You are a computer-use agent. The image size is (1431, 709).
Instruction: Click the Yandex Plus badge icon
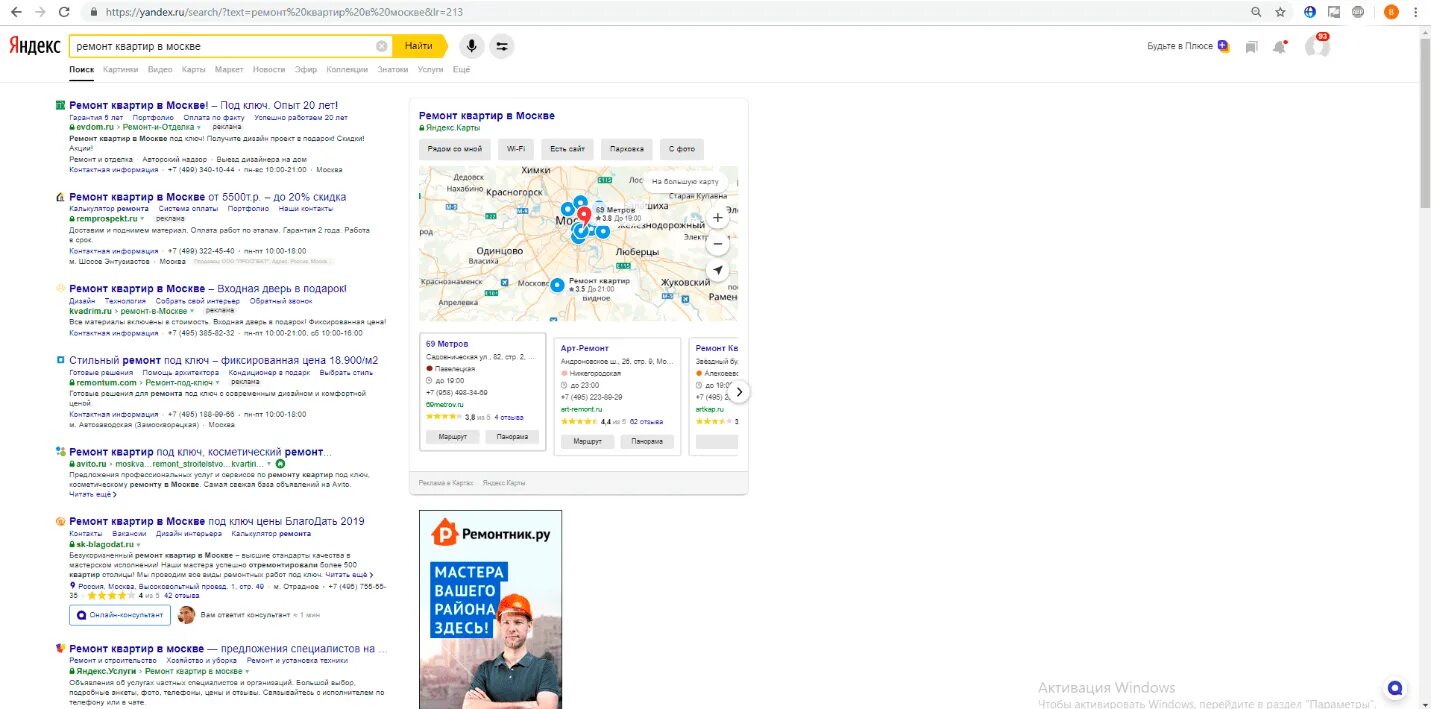[x=1223, y=46]
